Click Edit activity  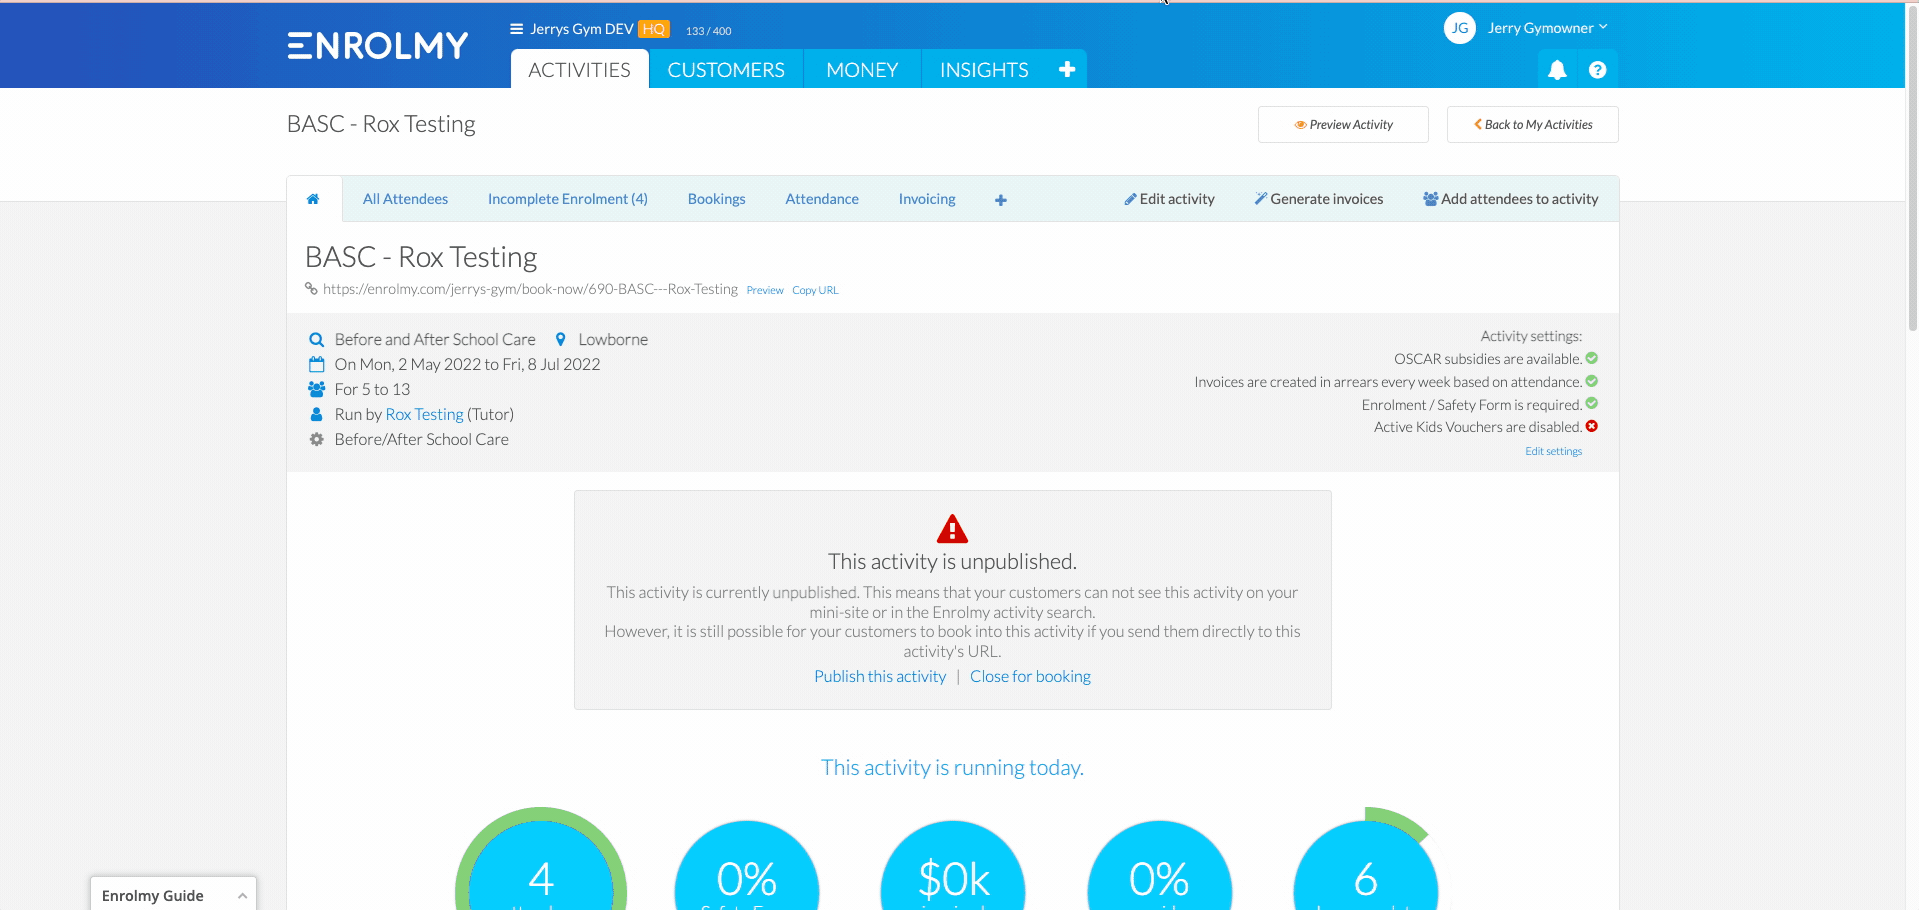[x=1169, y=199]
